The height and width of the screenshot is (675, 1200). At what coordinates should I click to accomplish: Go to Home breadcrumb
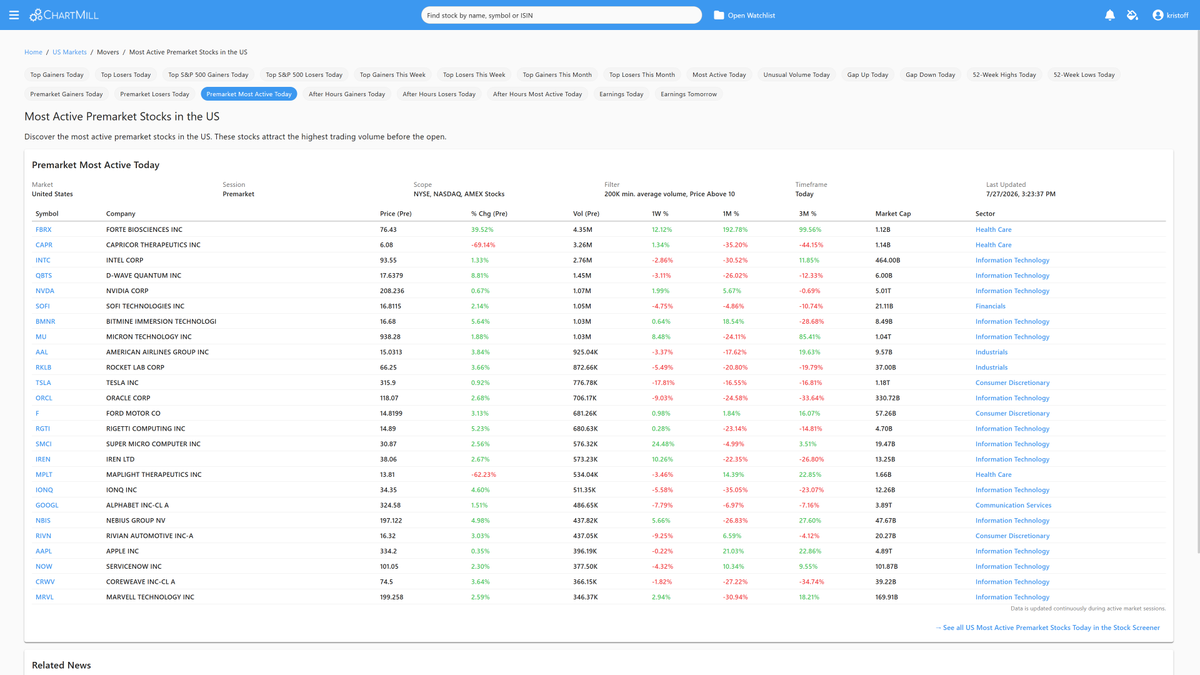33,52
